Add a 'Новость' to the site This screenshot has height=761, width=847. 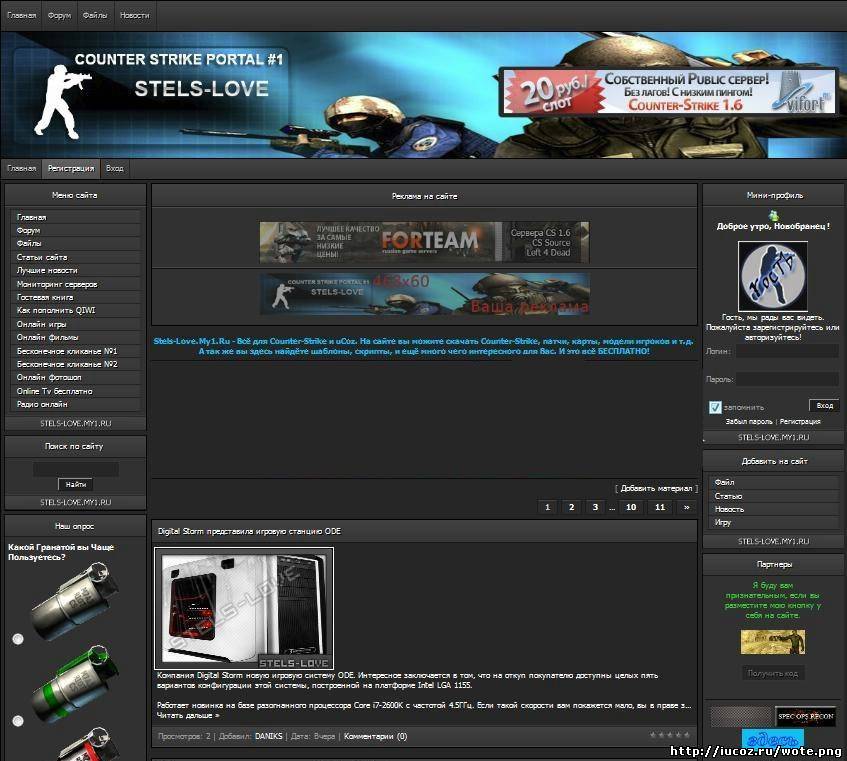click(x=774, y=509)
